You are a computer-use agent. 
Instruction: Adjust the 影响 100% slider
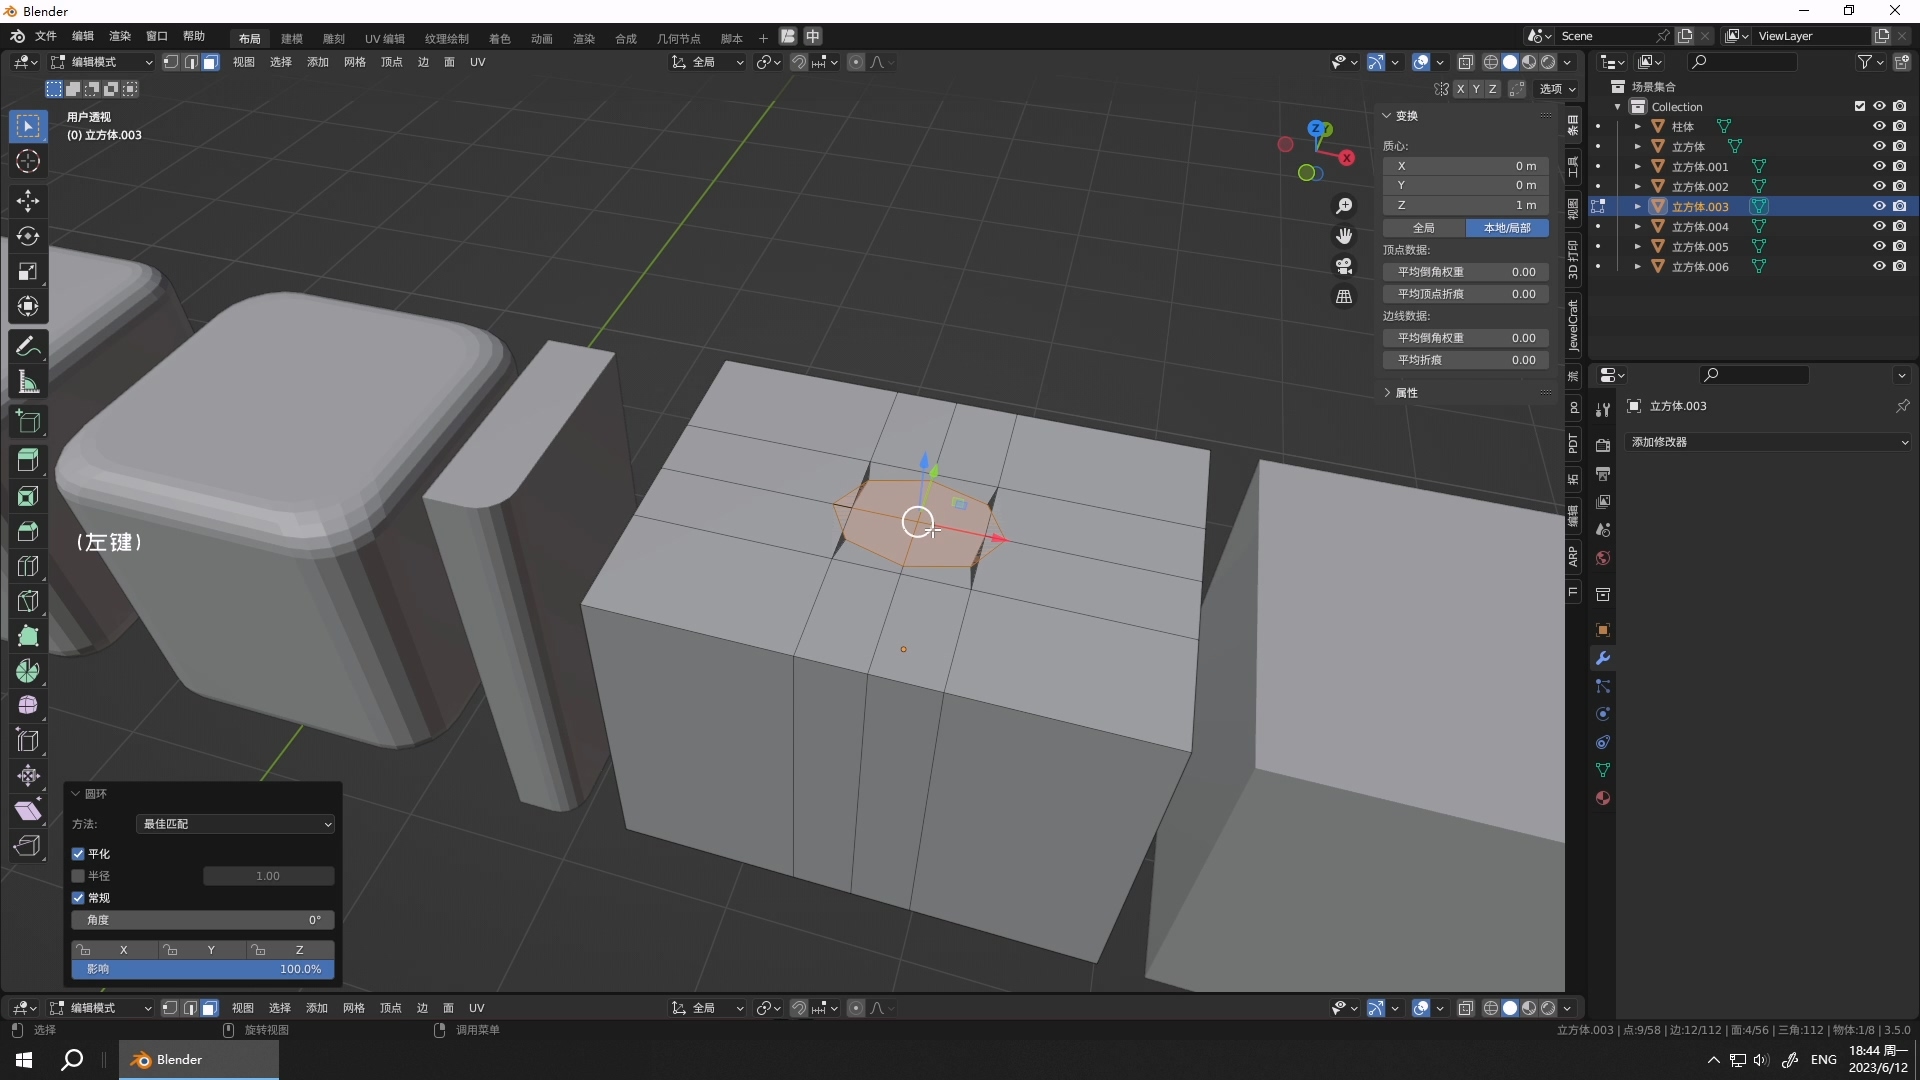pos(203,969)
